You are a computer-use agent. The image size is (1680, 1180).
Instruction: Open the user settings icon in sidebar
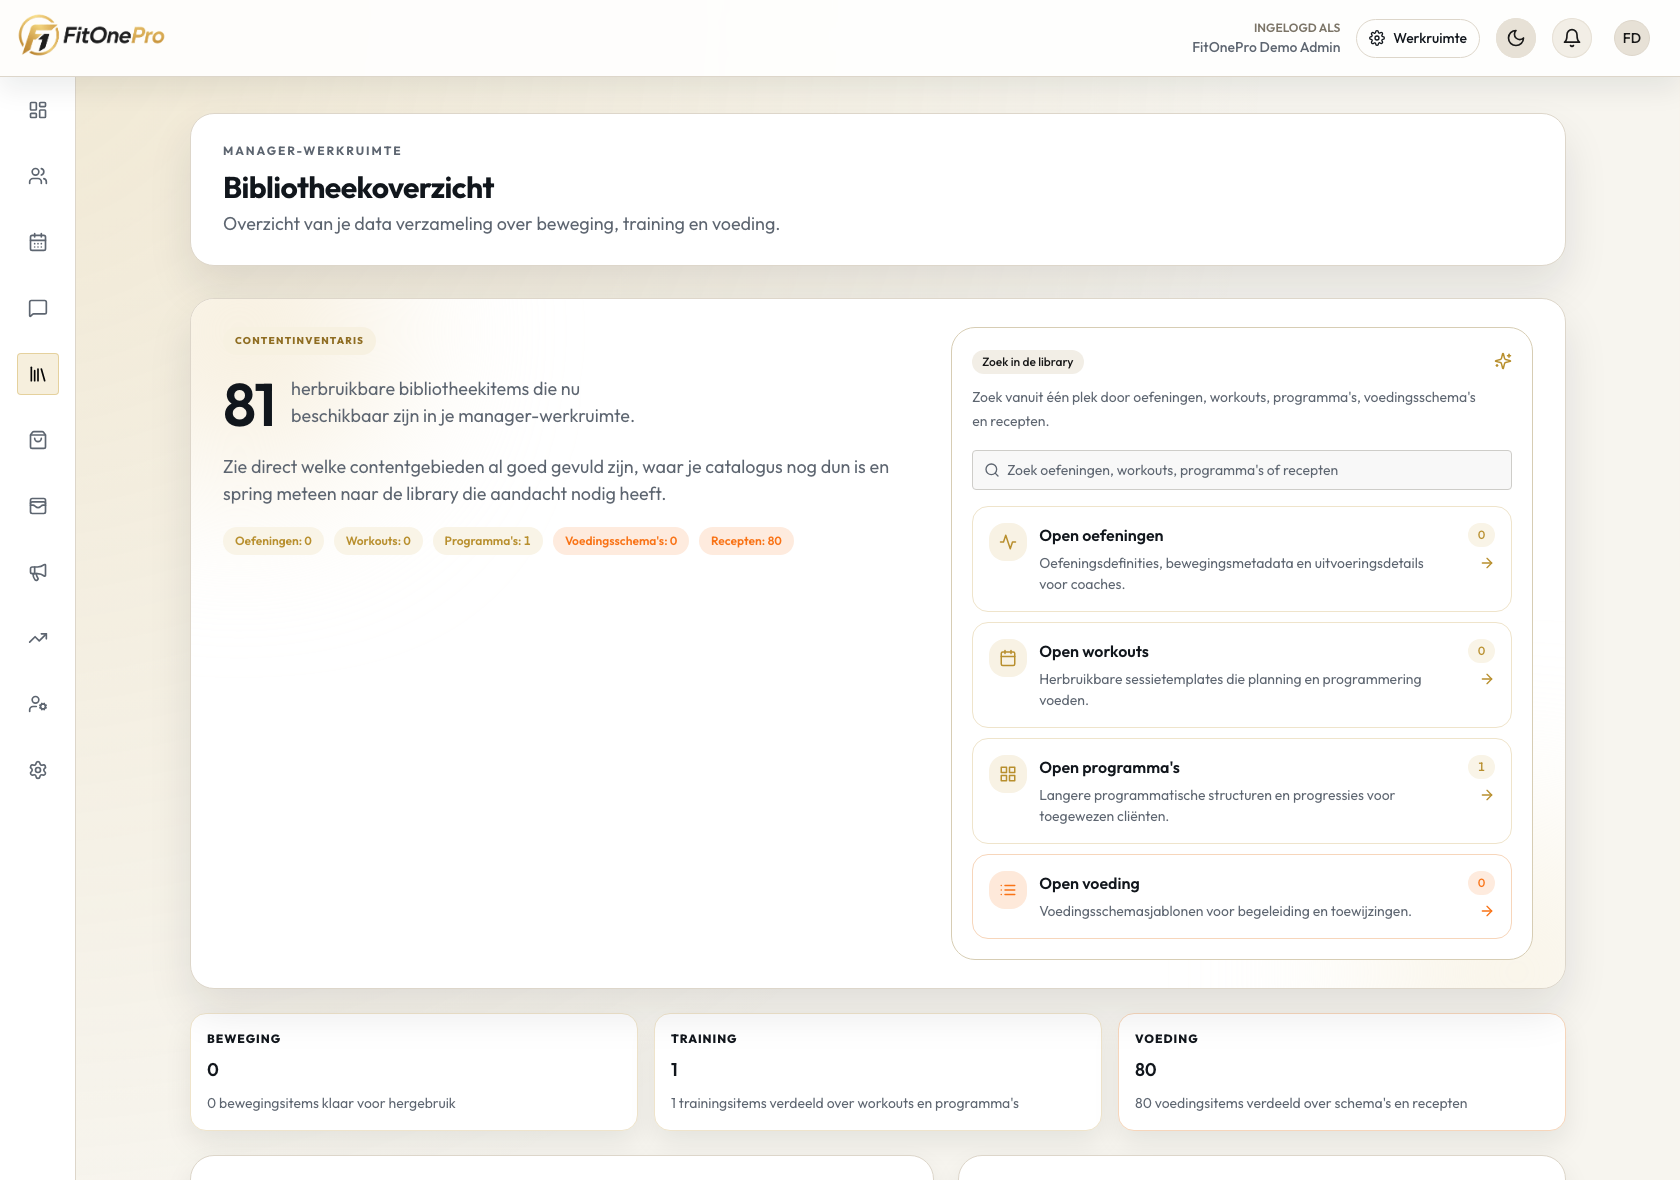point(38,704)
